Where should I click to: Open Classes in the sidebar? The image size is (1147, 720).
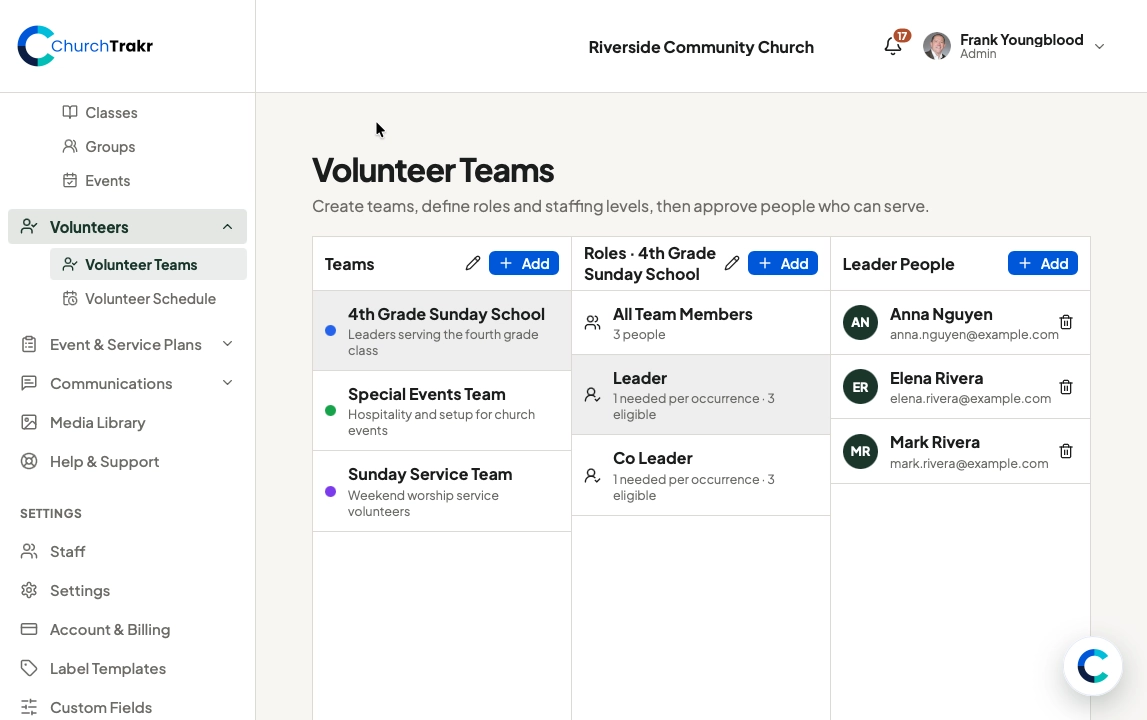coord(111,113)
